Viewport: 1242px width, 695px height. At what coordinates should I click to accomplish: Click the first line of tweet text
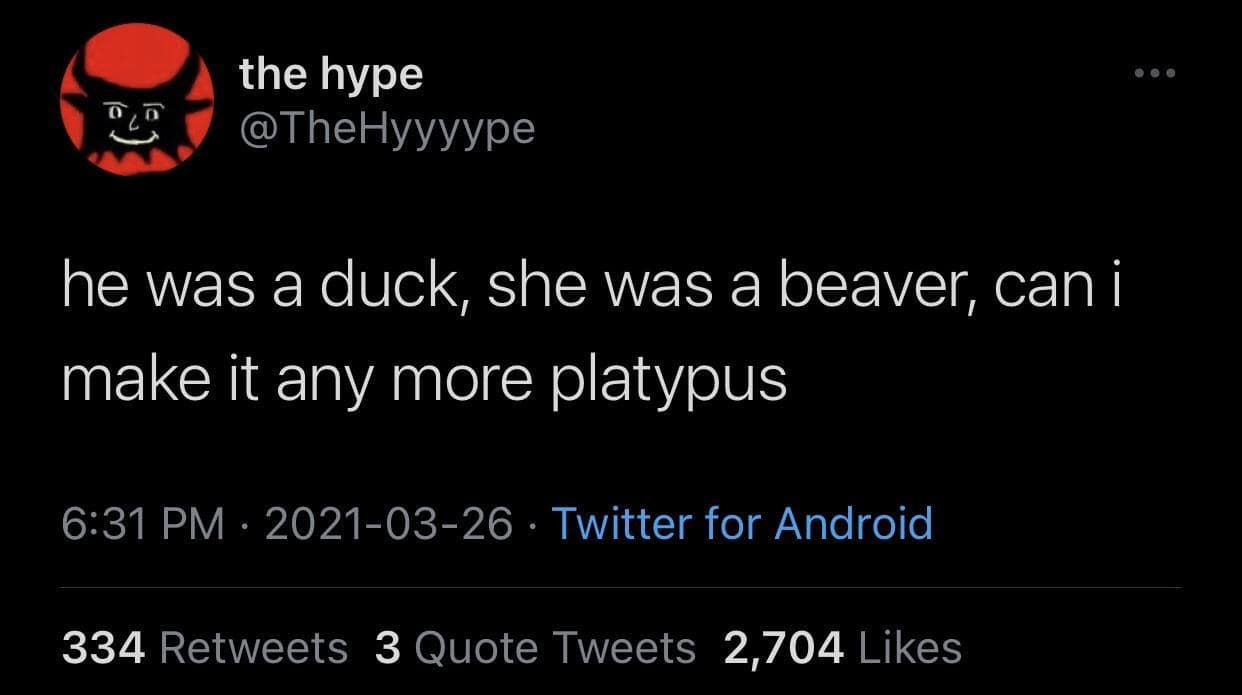(600, 290)
